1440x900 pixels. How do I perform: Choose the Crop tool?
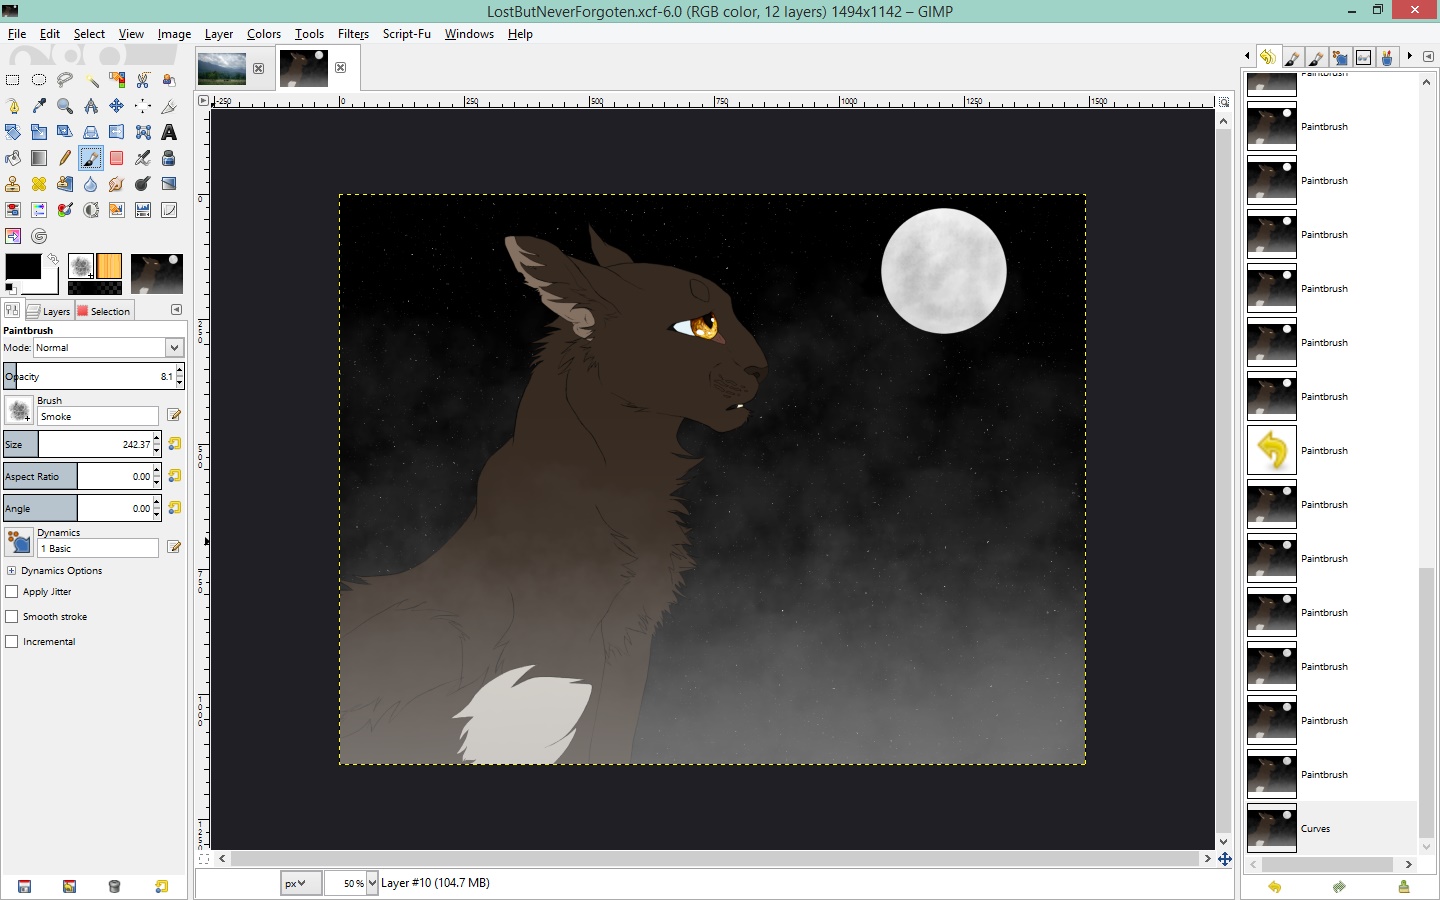pyautogui.click(x=169, y=106)
